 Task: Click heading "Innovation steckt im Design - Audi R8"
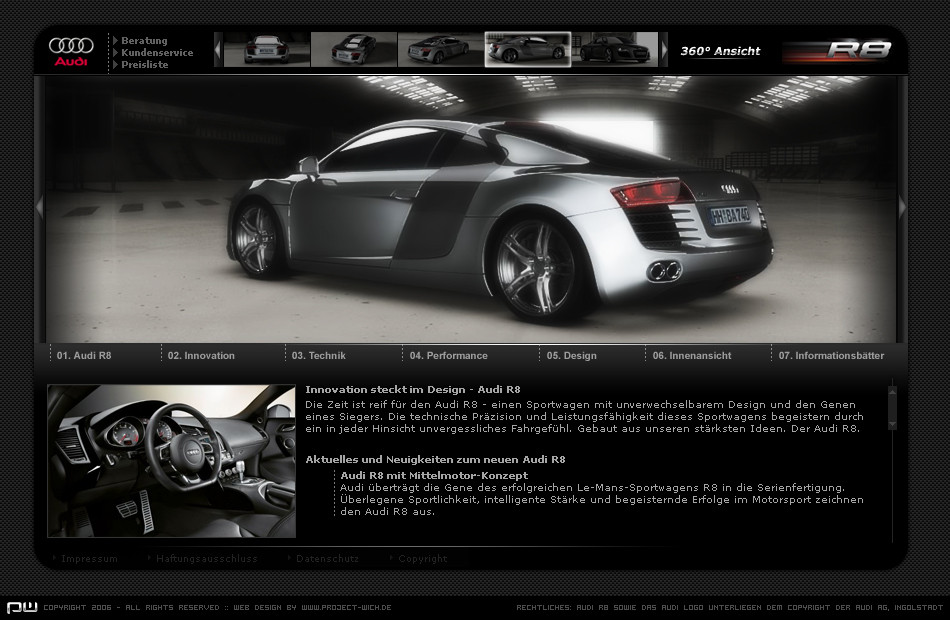point(413,390)
